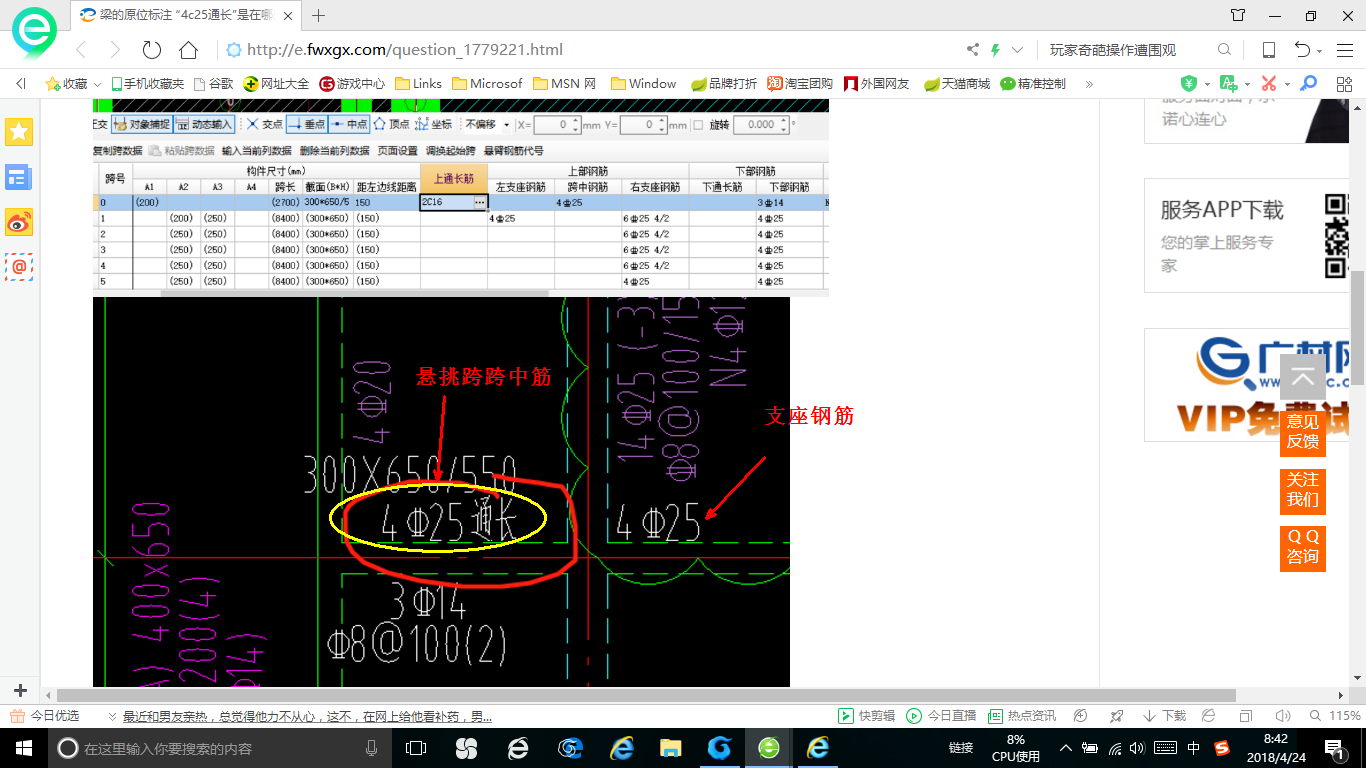Open 手机收藏夹 bookmark

click(x=148, y=84)
